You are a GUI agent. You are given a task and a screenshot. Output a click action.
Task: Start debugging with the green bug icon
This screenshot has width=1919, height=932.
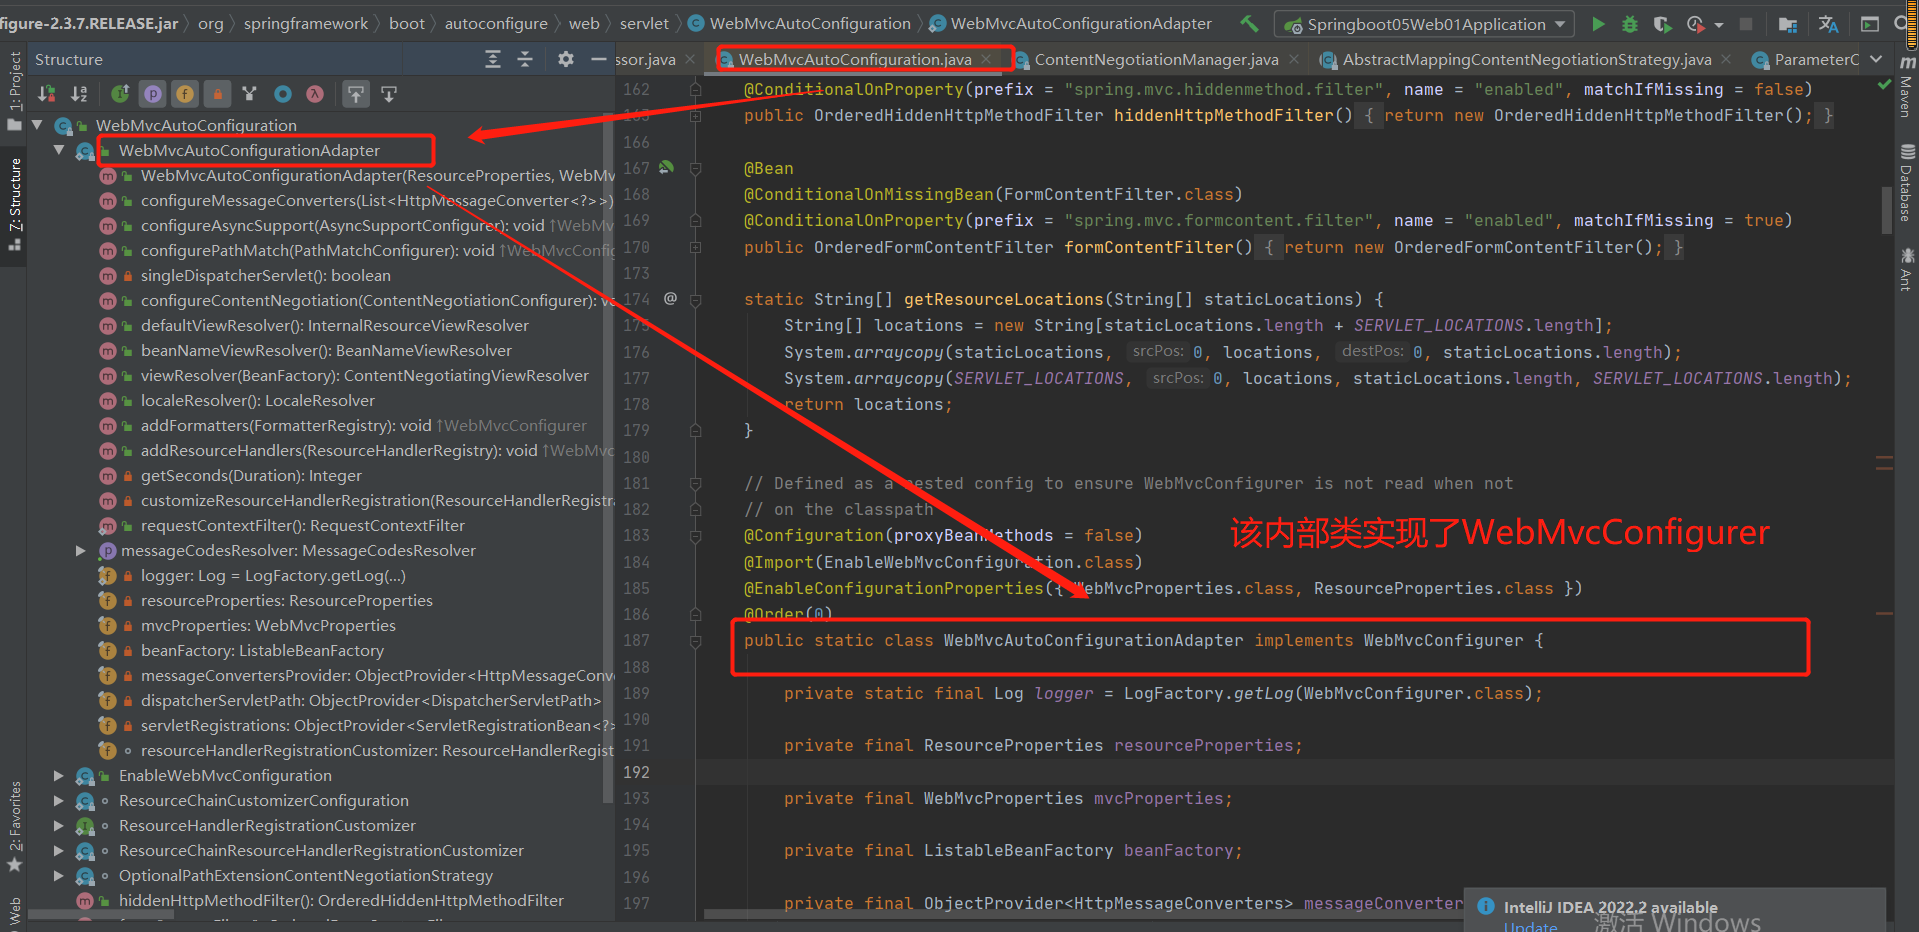point(1630,24)
